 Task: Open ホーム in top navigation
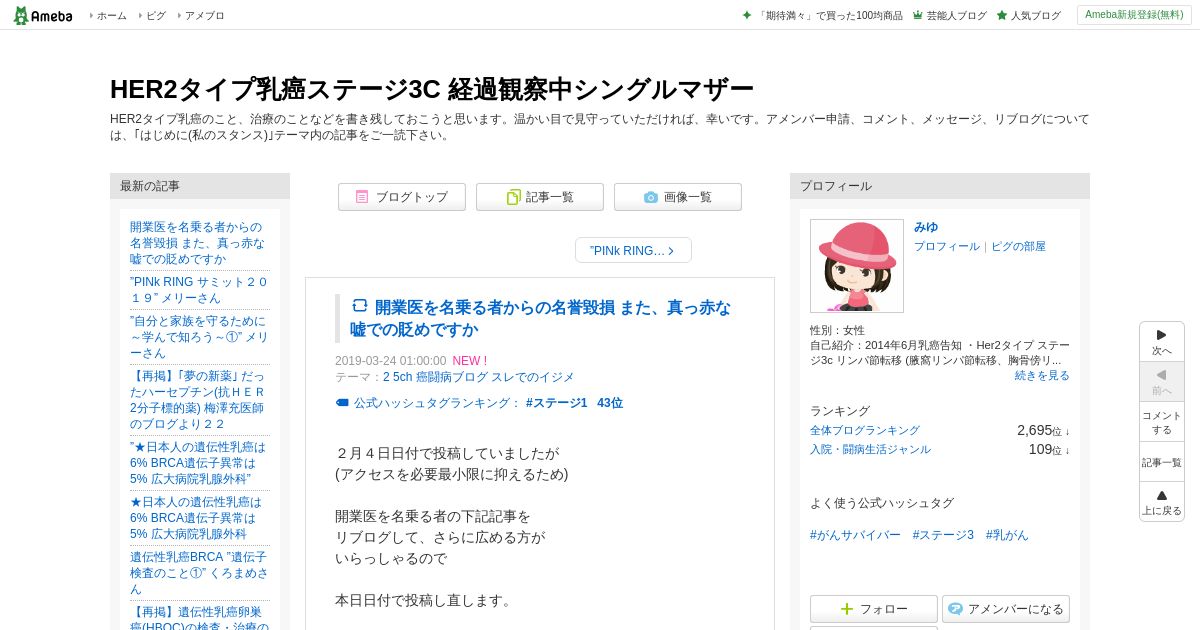(111, 16)
